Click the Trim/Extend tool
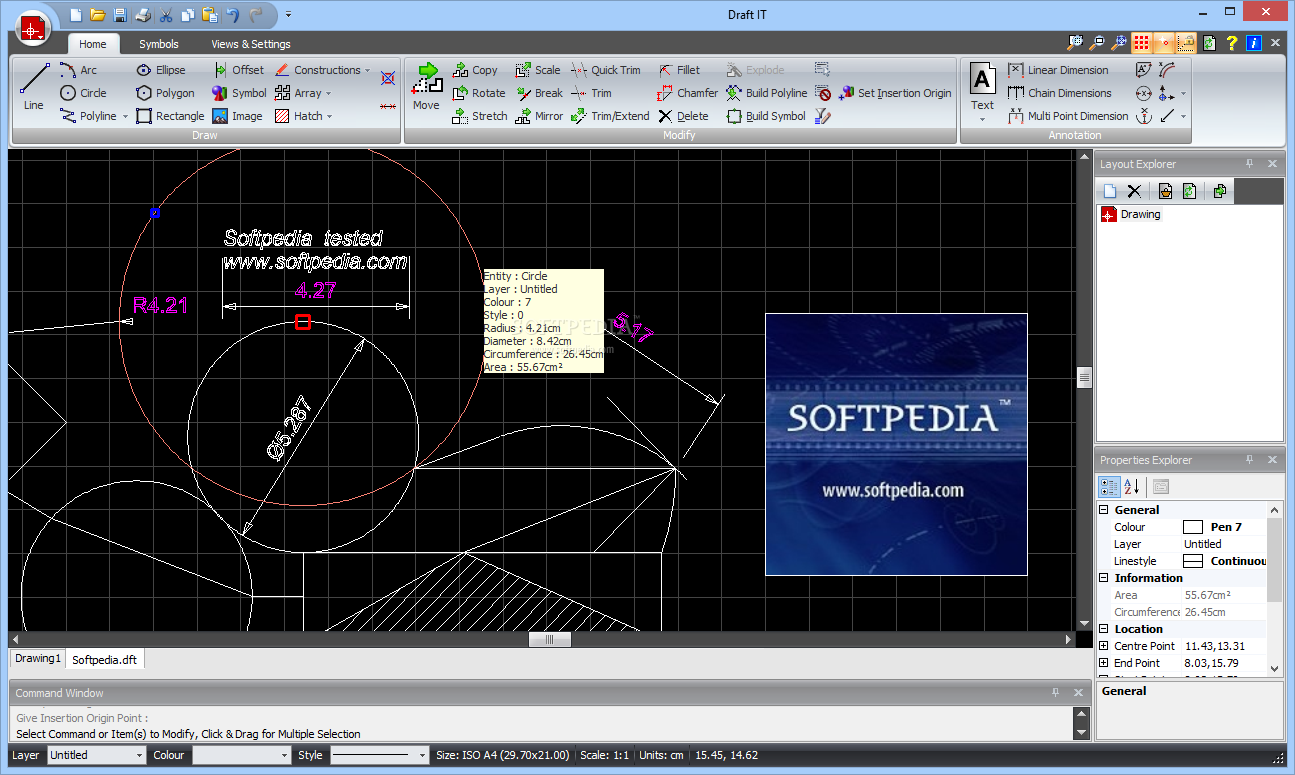 [610, 116]
